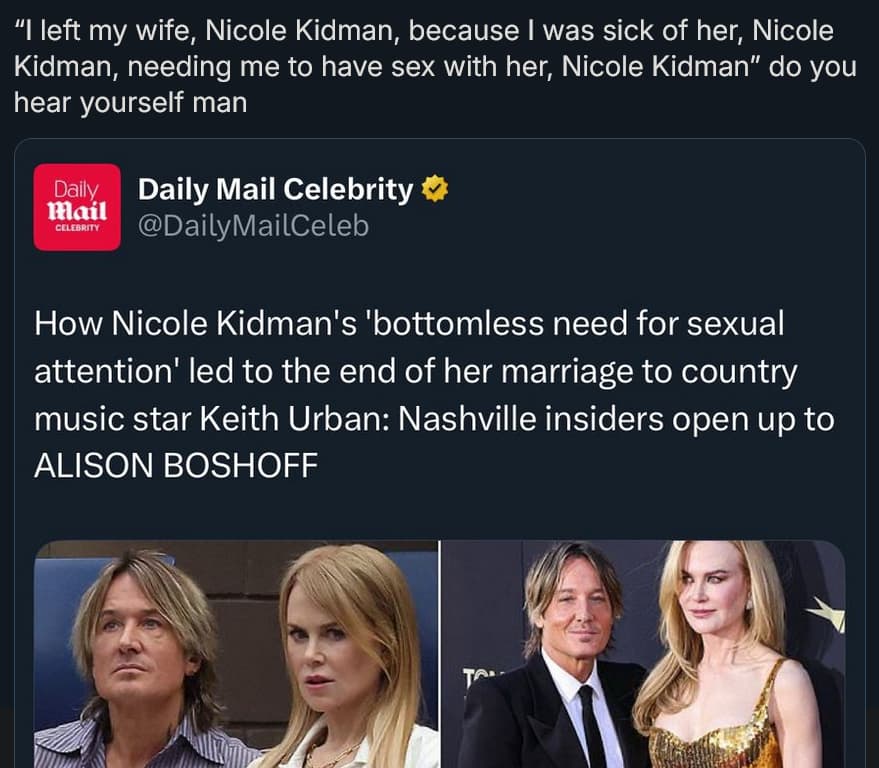Click the gold star behind the red-carpet couple
Image resolution: width=879 pixels, height=768 pixels.
point(828,612)
